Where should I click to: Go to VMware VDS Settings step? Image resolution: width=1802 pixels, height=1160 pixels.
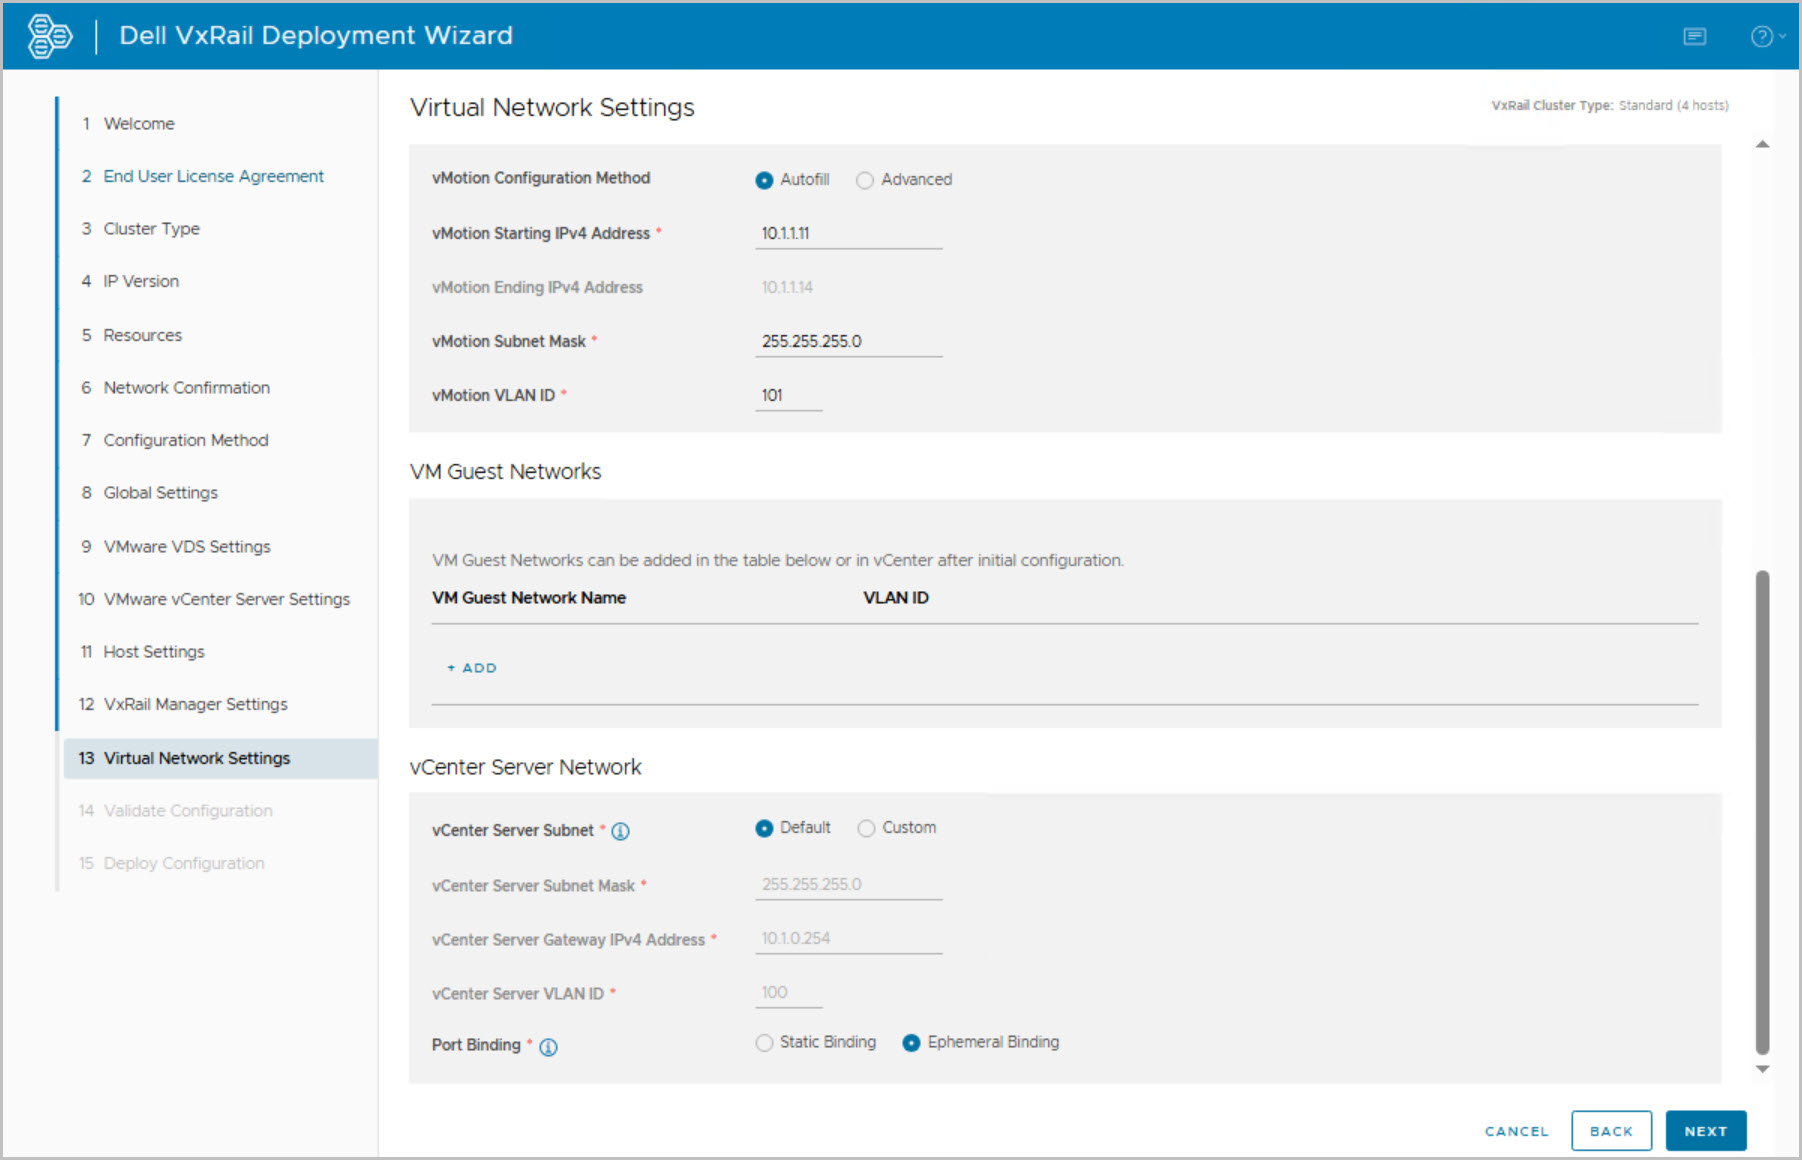[187, 546]
